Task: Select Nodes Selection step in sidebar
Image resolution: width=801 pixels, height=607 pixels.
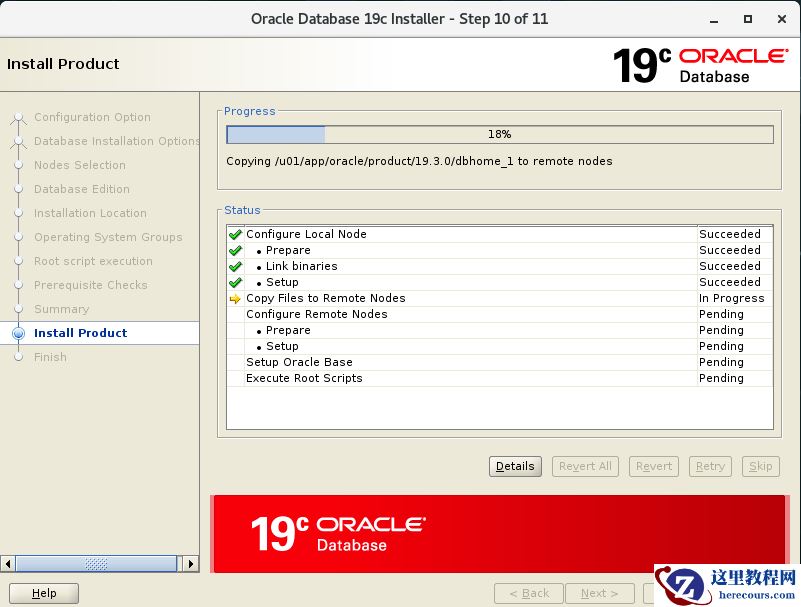Action: click(x=80, y=165)
